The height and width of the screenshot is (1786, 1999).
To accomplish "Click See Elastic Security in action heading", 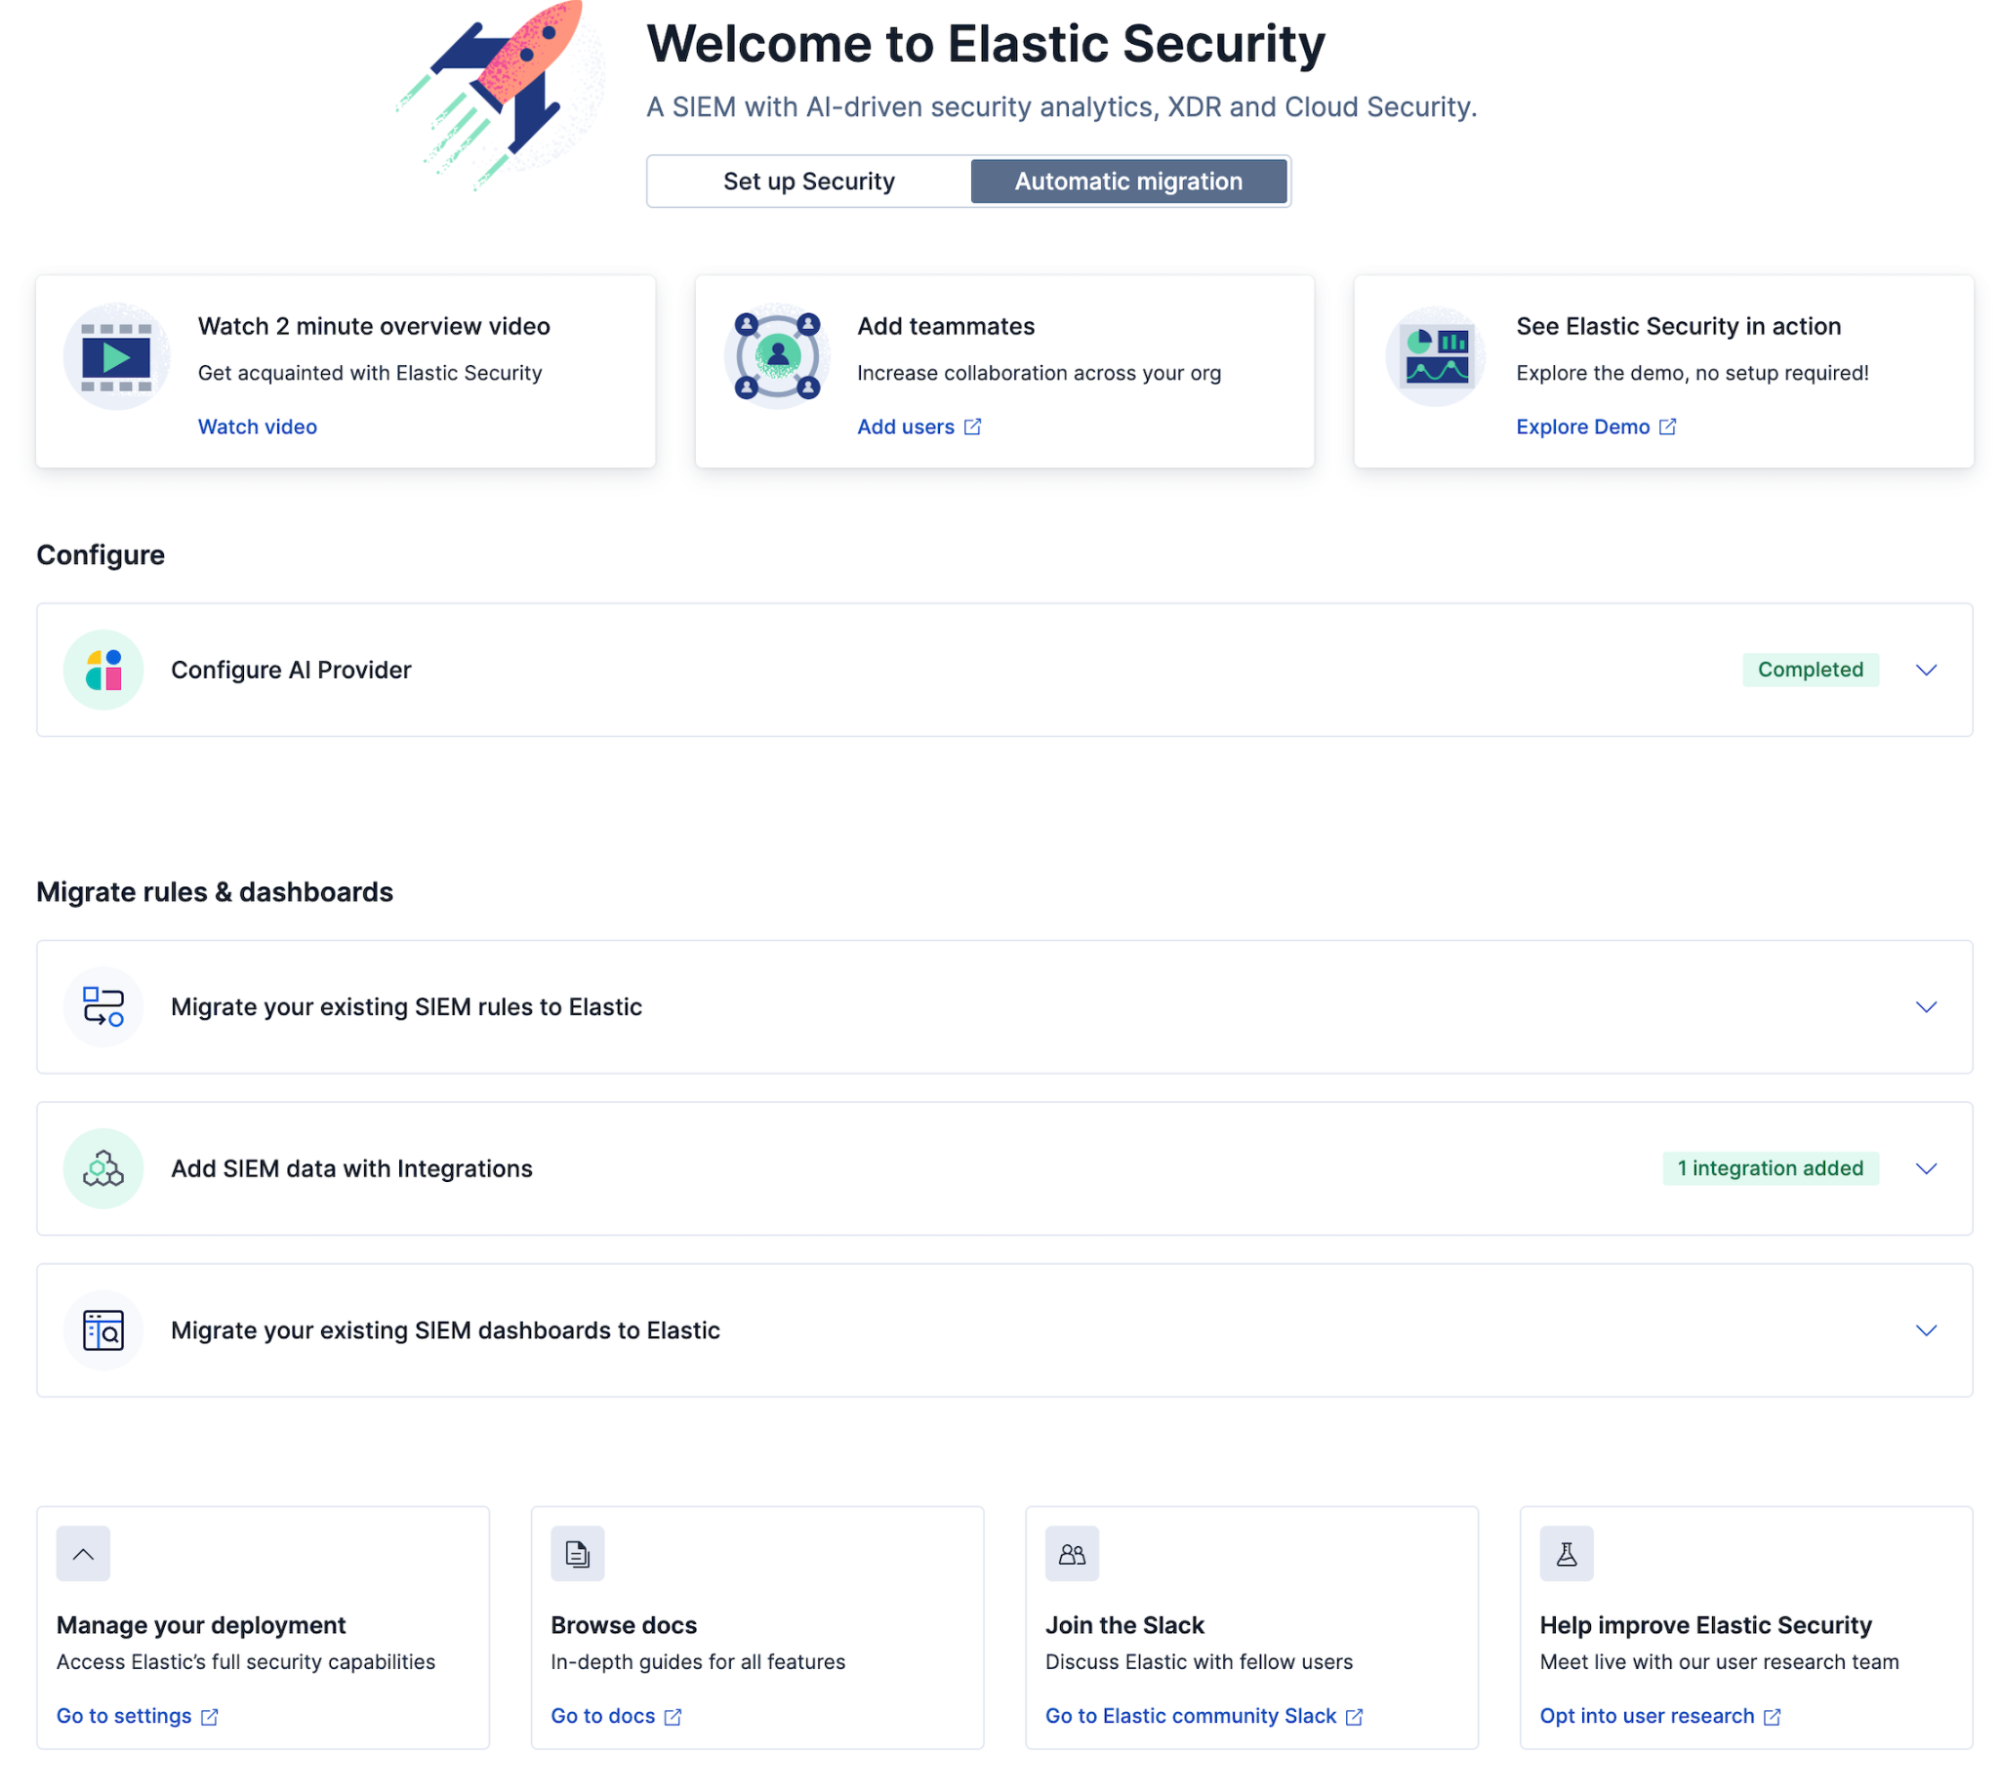I will tap(1679, 326).
